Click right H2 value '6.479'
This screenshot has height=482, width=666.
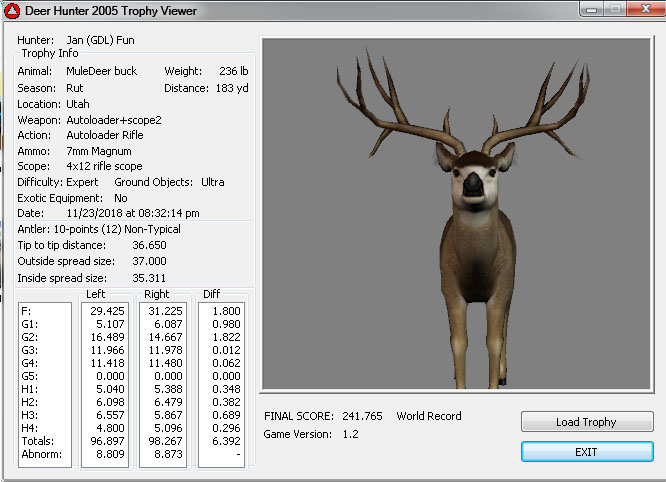click(168, 402)
